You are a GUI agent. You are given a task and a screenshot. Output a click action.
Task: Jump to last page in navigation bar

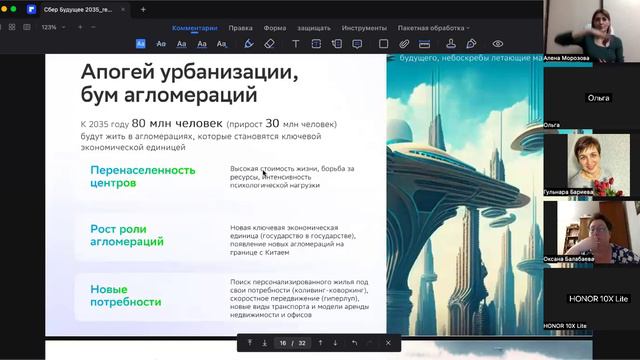[264, 343]
